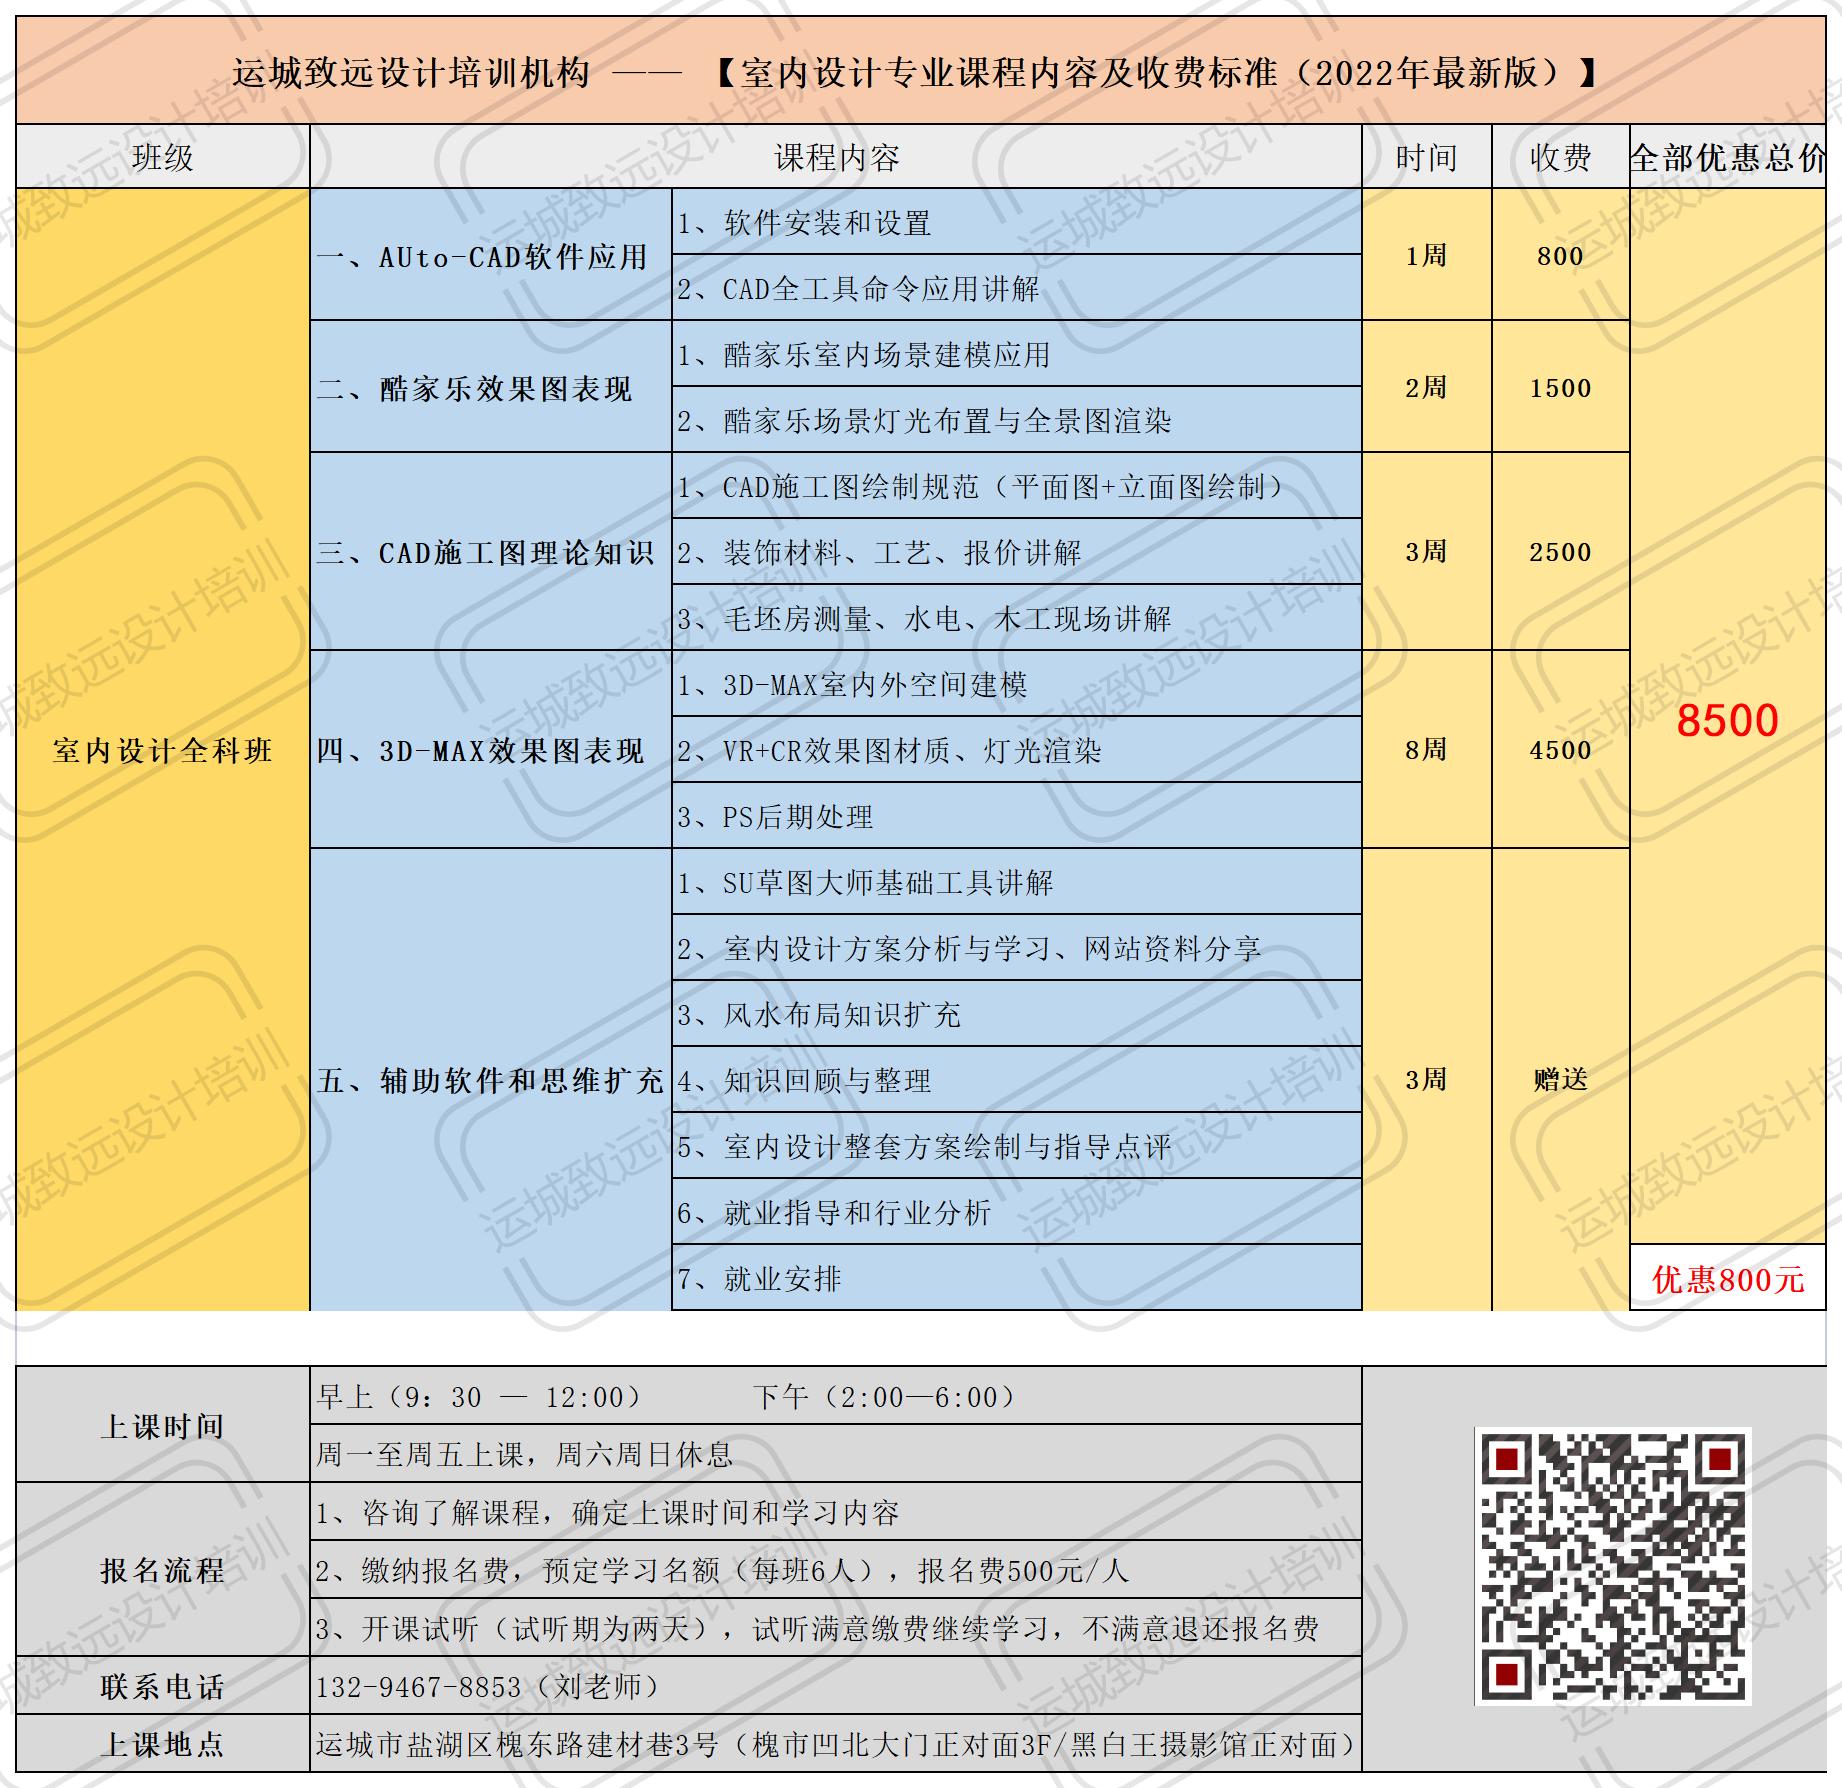
Task: Click the 赠送 fee cell
Action: pyautogui.click(x=1560, y=1080)
